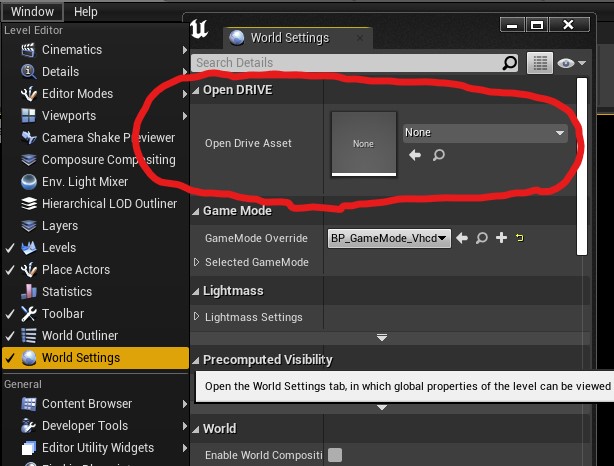This screenshot has height=466, width=614.
Task: Open the Content Browser submenu arrow
Action: coord(184,404)
